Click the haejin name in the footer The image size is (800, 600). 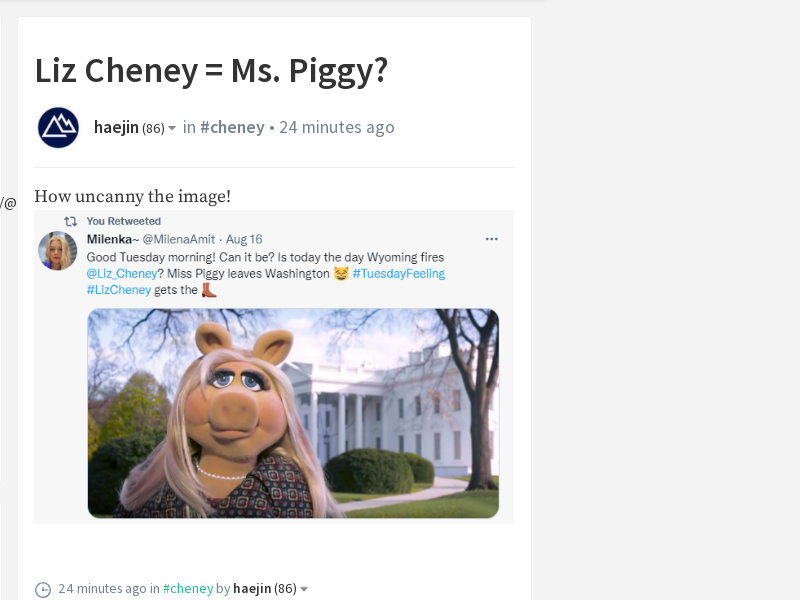pyautogui.click(x=252, y=589)
